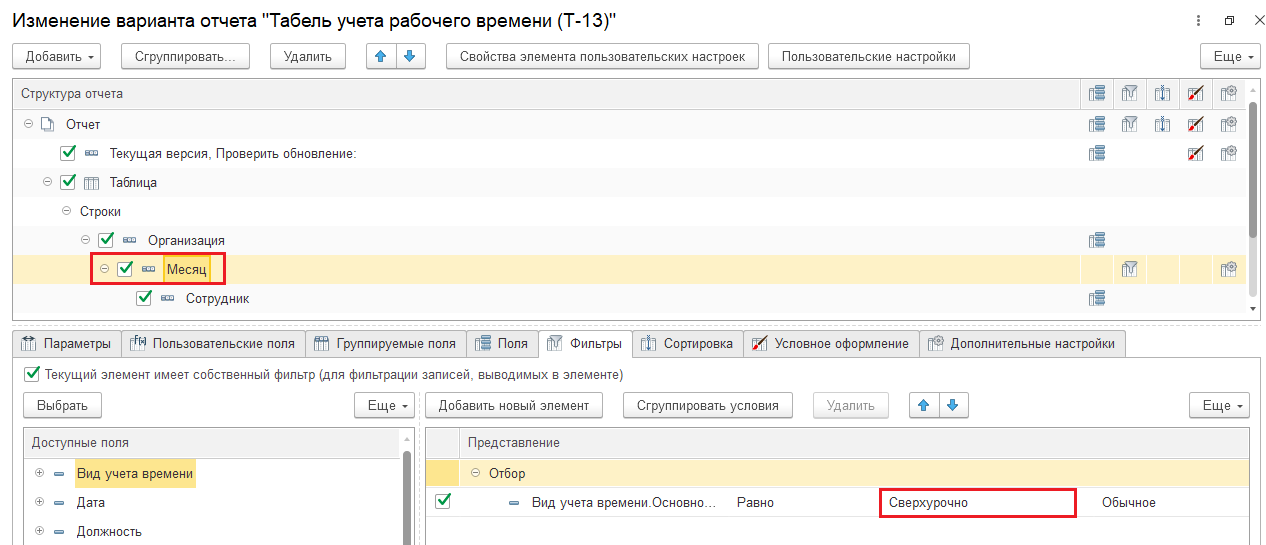Click fields icon in Организация row

click(1097, 240)
